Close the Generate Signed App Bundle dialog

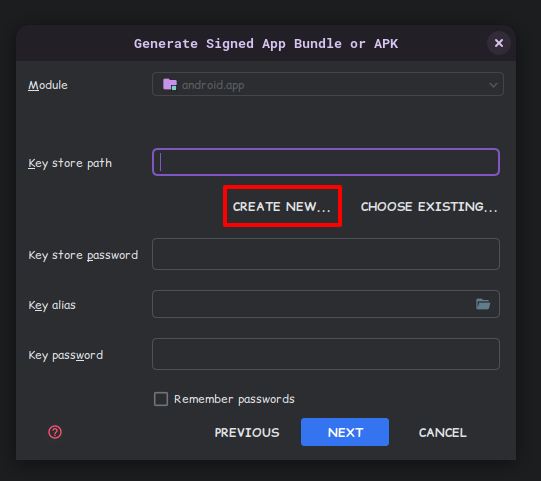tap(499, 43)
